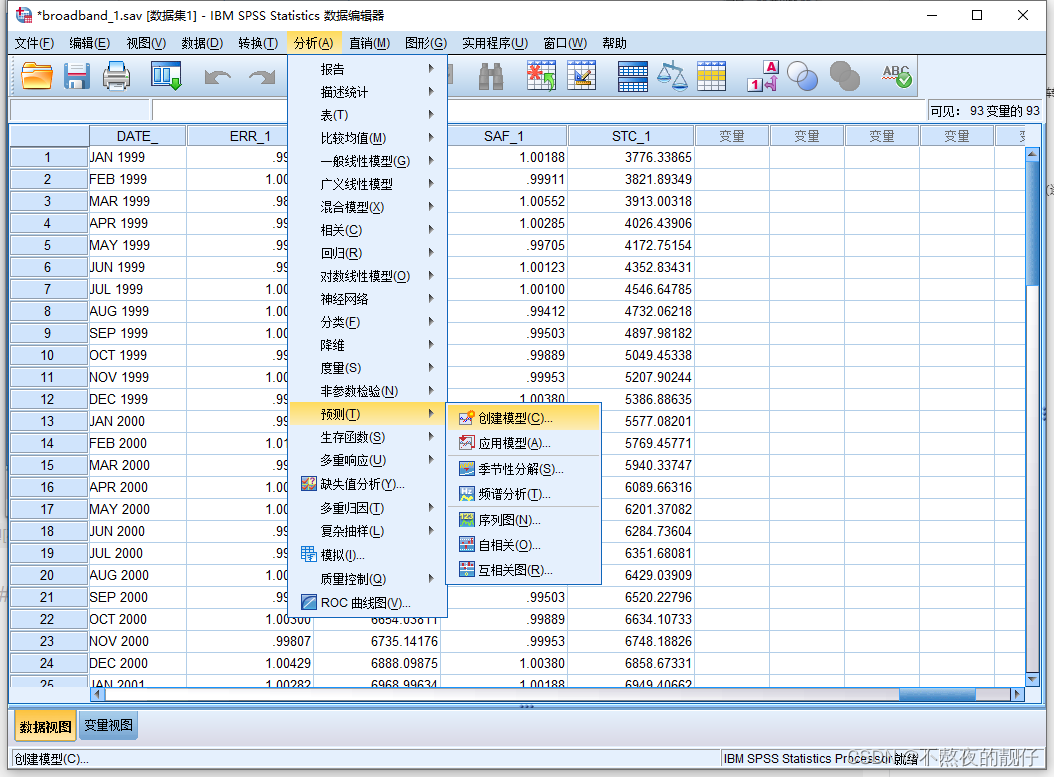Screen dimensions: 1054x777
Task: Expand the 质量控制(Q) submenu
Action: tap(368, 579)
